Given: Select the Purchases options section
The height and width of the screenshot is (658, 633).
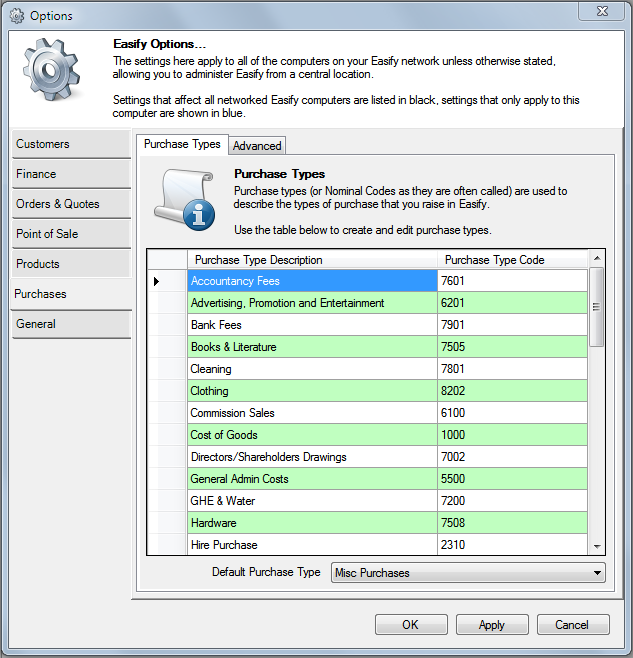Looking at the screenshot, I should tap(71, 294).
